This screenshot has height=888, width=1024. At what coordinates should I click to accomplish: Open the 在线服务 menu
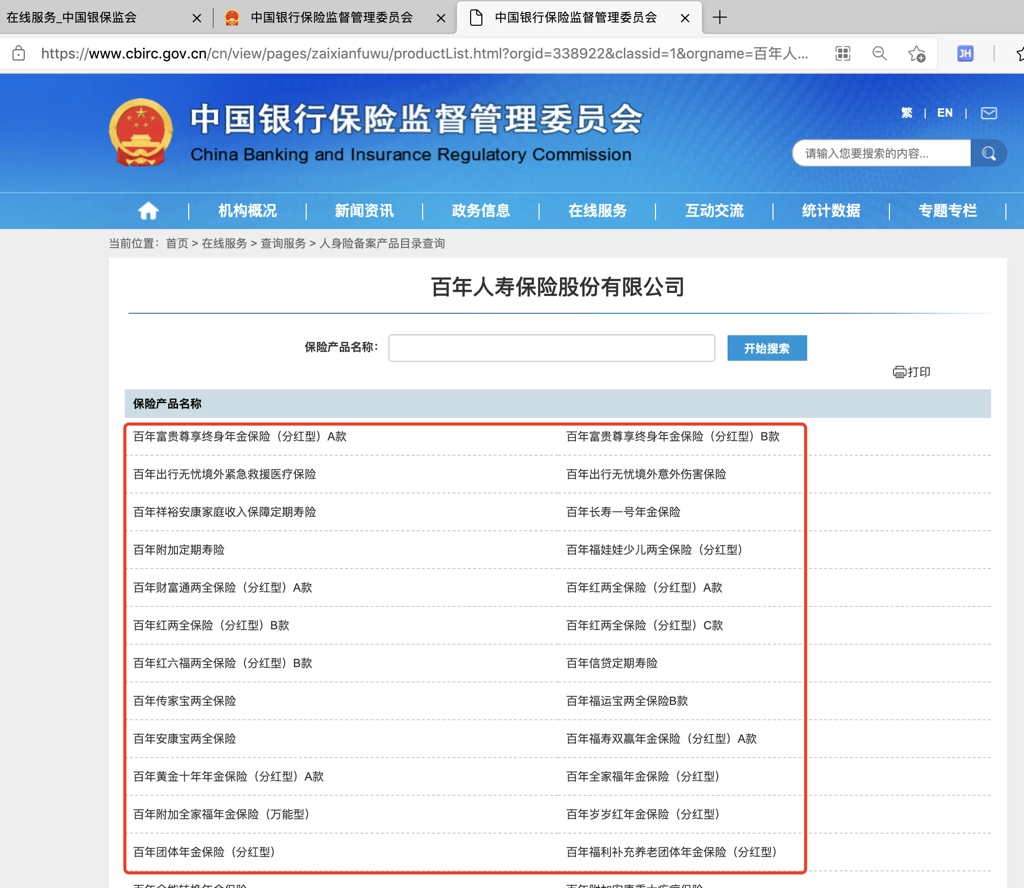tap(598, 210)
